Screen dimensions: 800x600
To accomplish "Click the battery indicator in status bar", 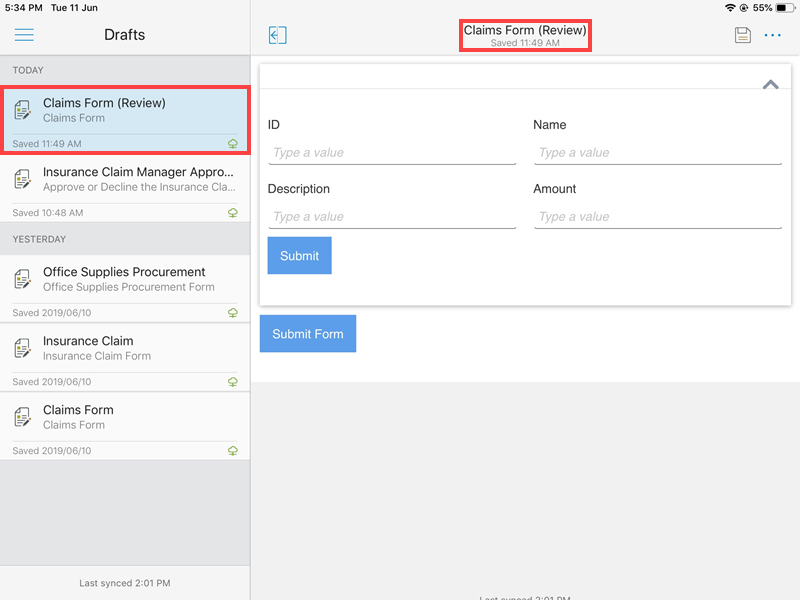I will coord(785,8).
